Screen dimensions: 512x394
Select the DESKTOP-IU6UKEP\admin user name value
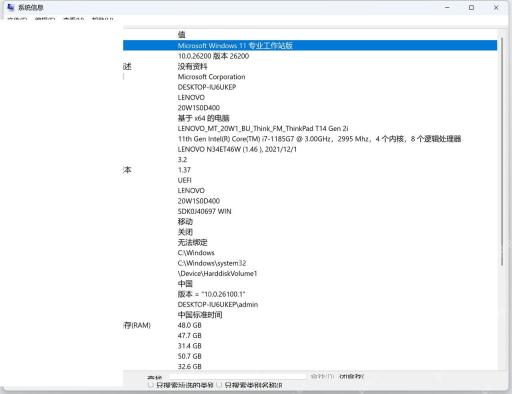(218, 304)
